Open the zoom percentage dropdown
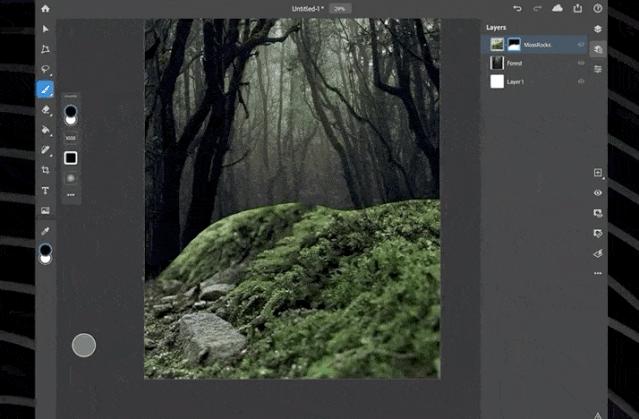Viewport: 639px width, 419px height. pos(340,9)
